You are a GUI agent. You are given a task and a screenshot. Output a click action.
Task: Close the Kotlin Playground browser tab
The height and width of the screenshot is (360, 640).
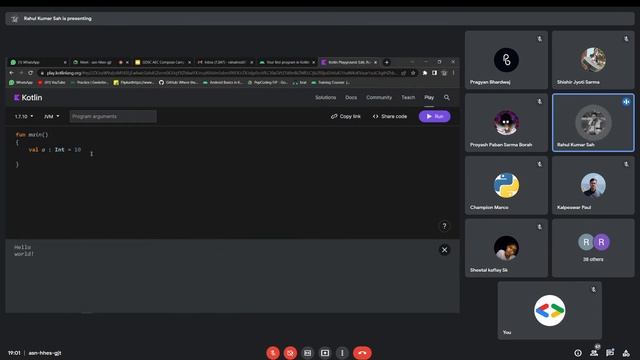[x=376, y=62]
